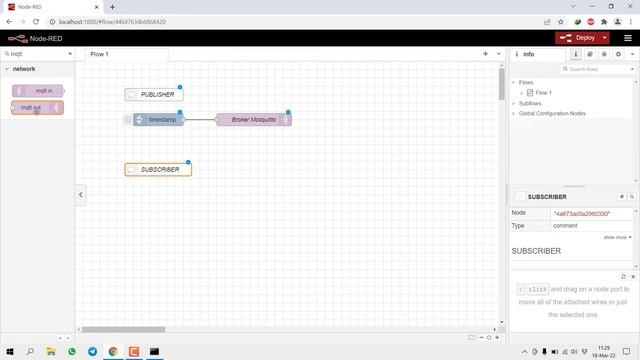Refresh the tip in the tips box
The image size is (640, 360).
click(x=623, y=277)
